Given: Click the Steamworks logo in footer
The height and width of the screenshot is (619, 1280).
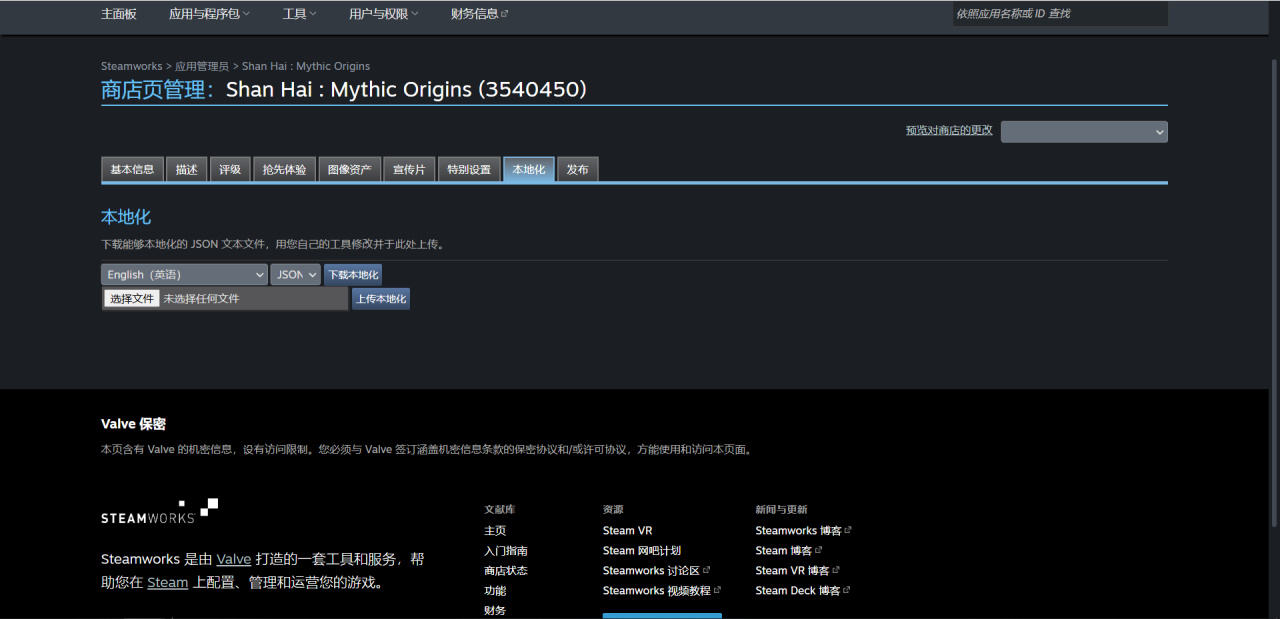Looking at the screenshot, I should [160, 511].
